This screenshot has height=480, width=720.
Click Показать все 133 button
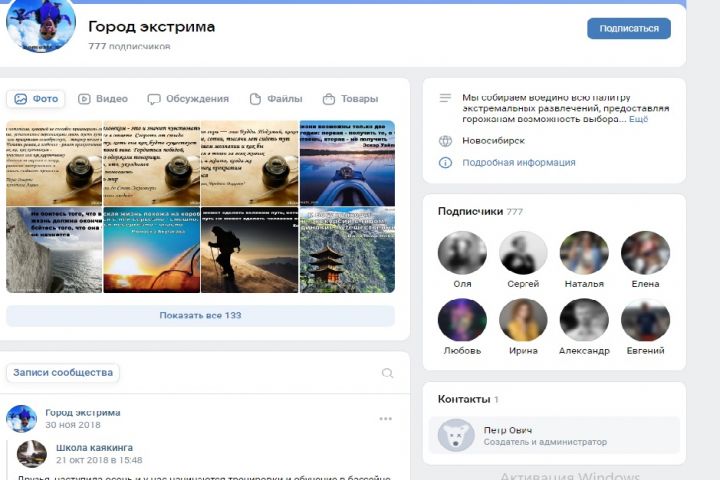[x=200, y=316]
